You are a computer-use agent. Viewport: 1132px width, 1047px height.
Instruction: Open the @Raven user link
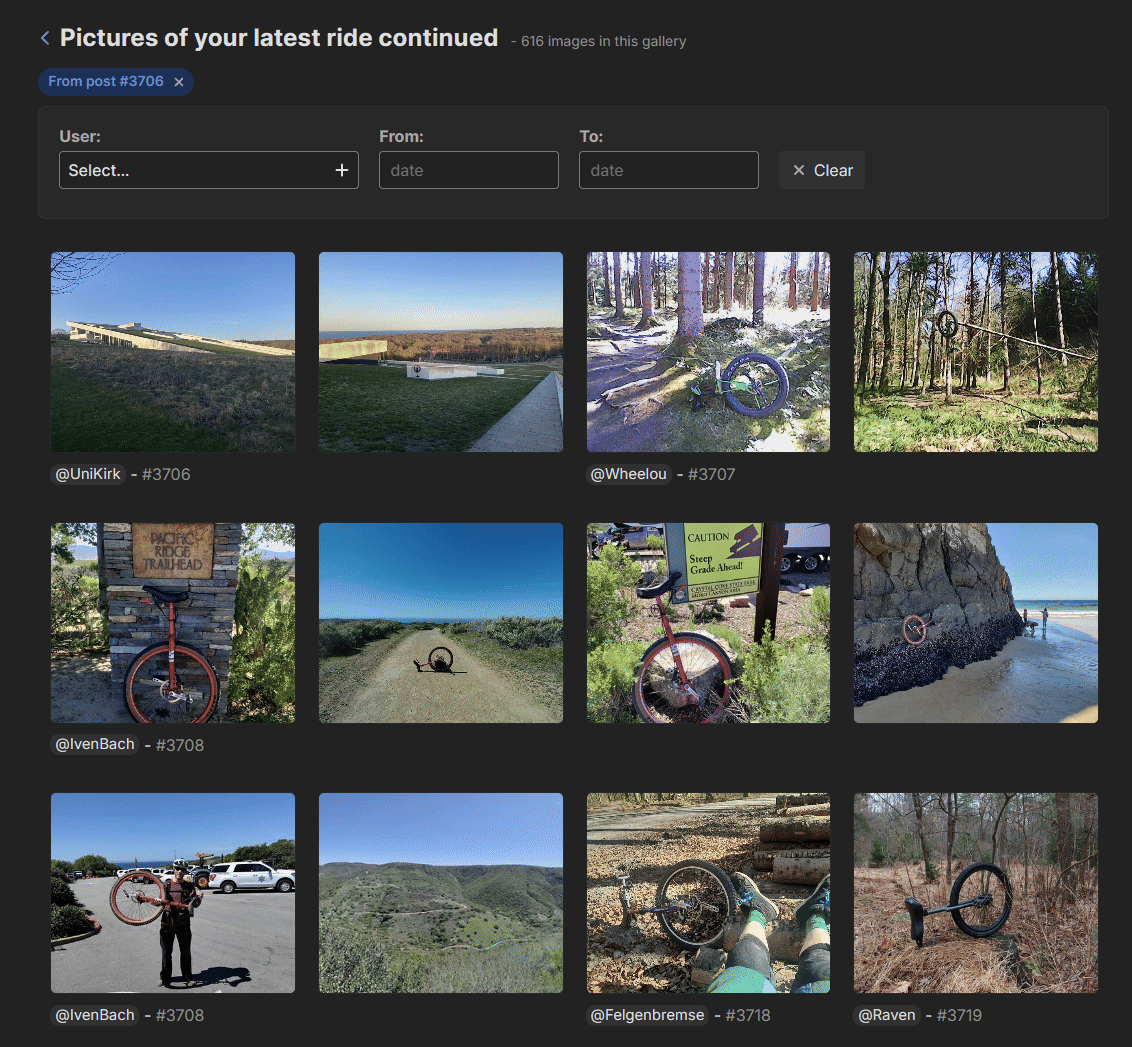click(887, 1015)
